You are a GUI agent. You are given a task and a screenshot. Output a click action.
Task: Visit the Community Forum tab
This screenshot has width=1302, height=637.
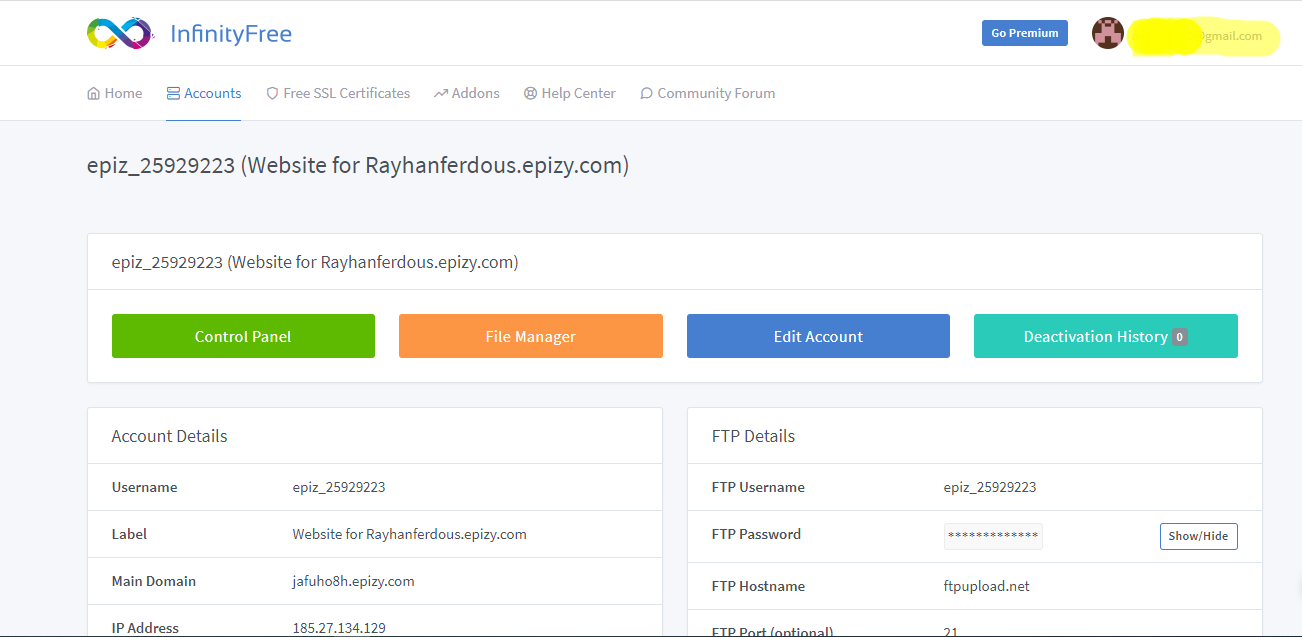point(708,93)
